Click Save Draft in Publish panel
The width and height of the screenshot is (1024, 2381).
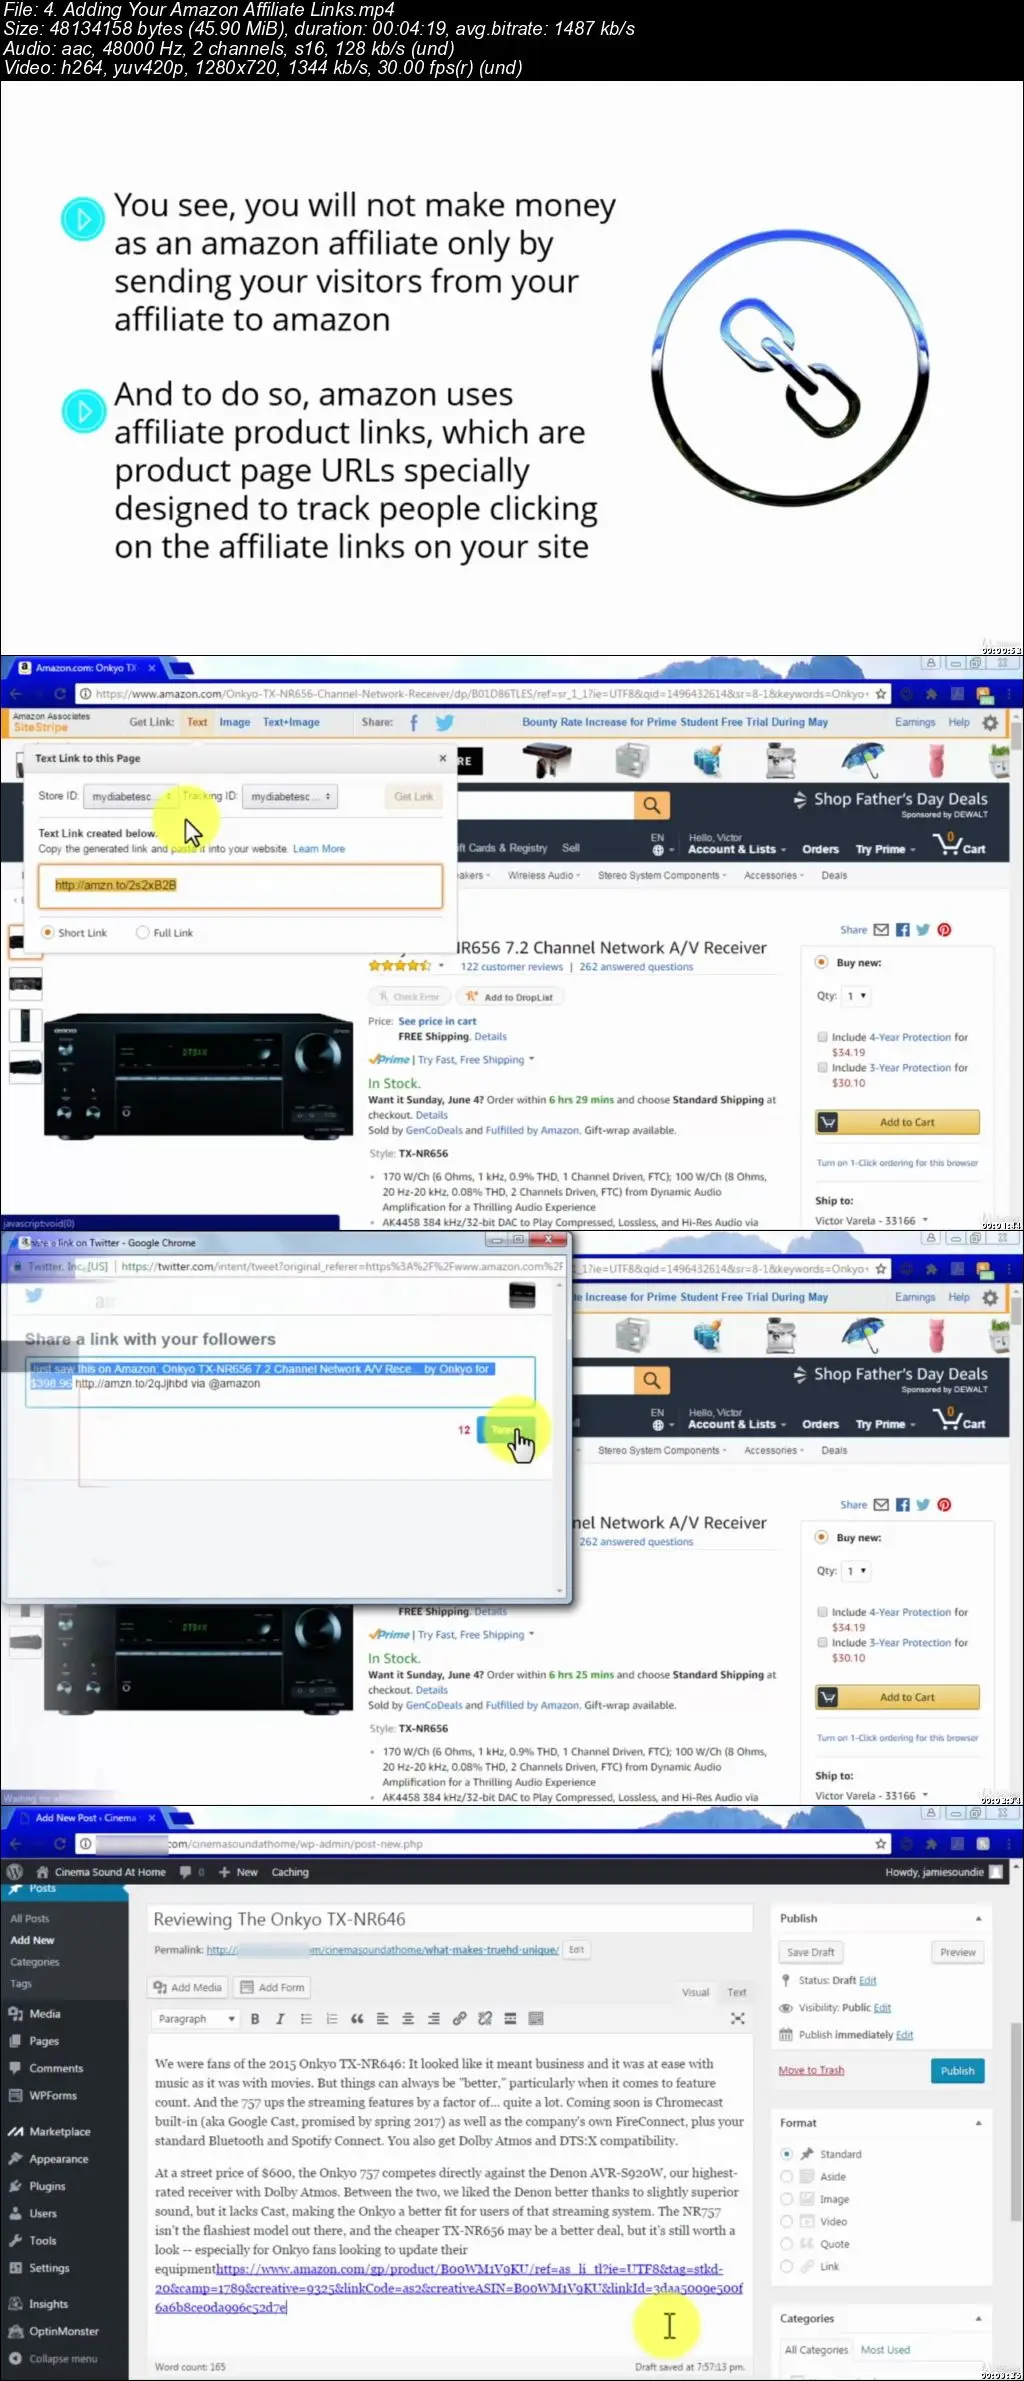click(810, 1952)
